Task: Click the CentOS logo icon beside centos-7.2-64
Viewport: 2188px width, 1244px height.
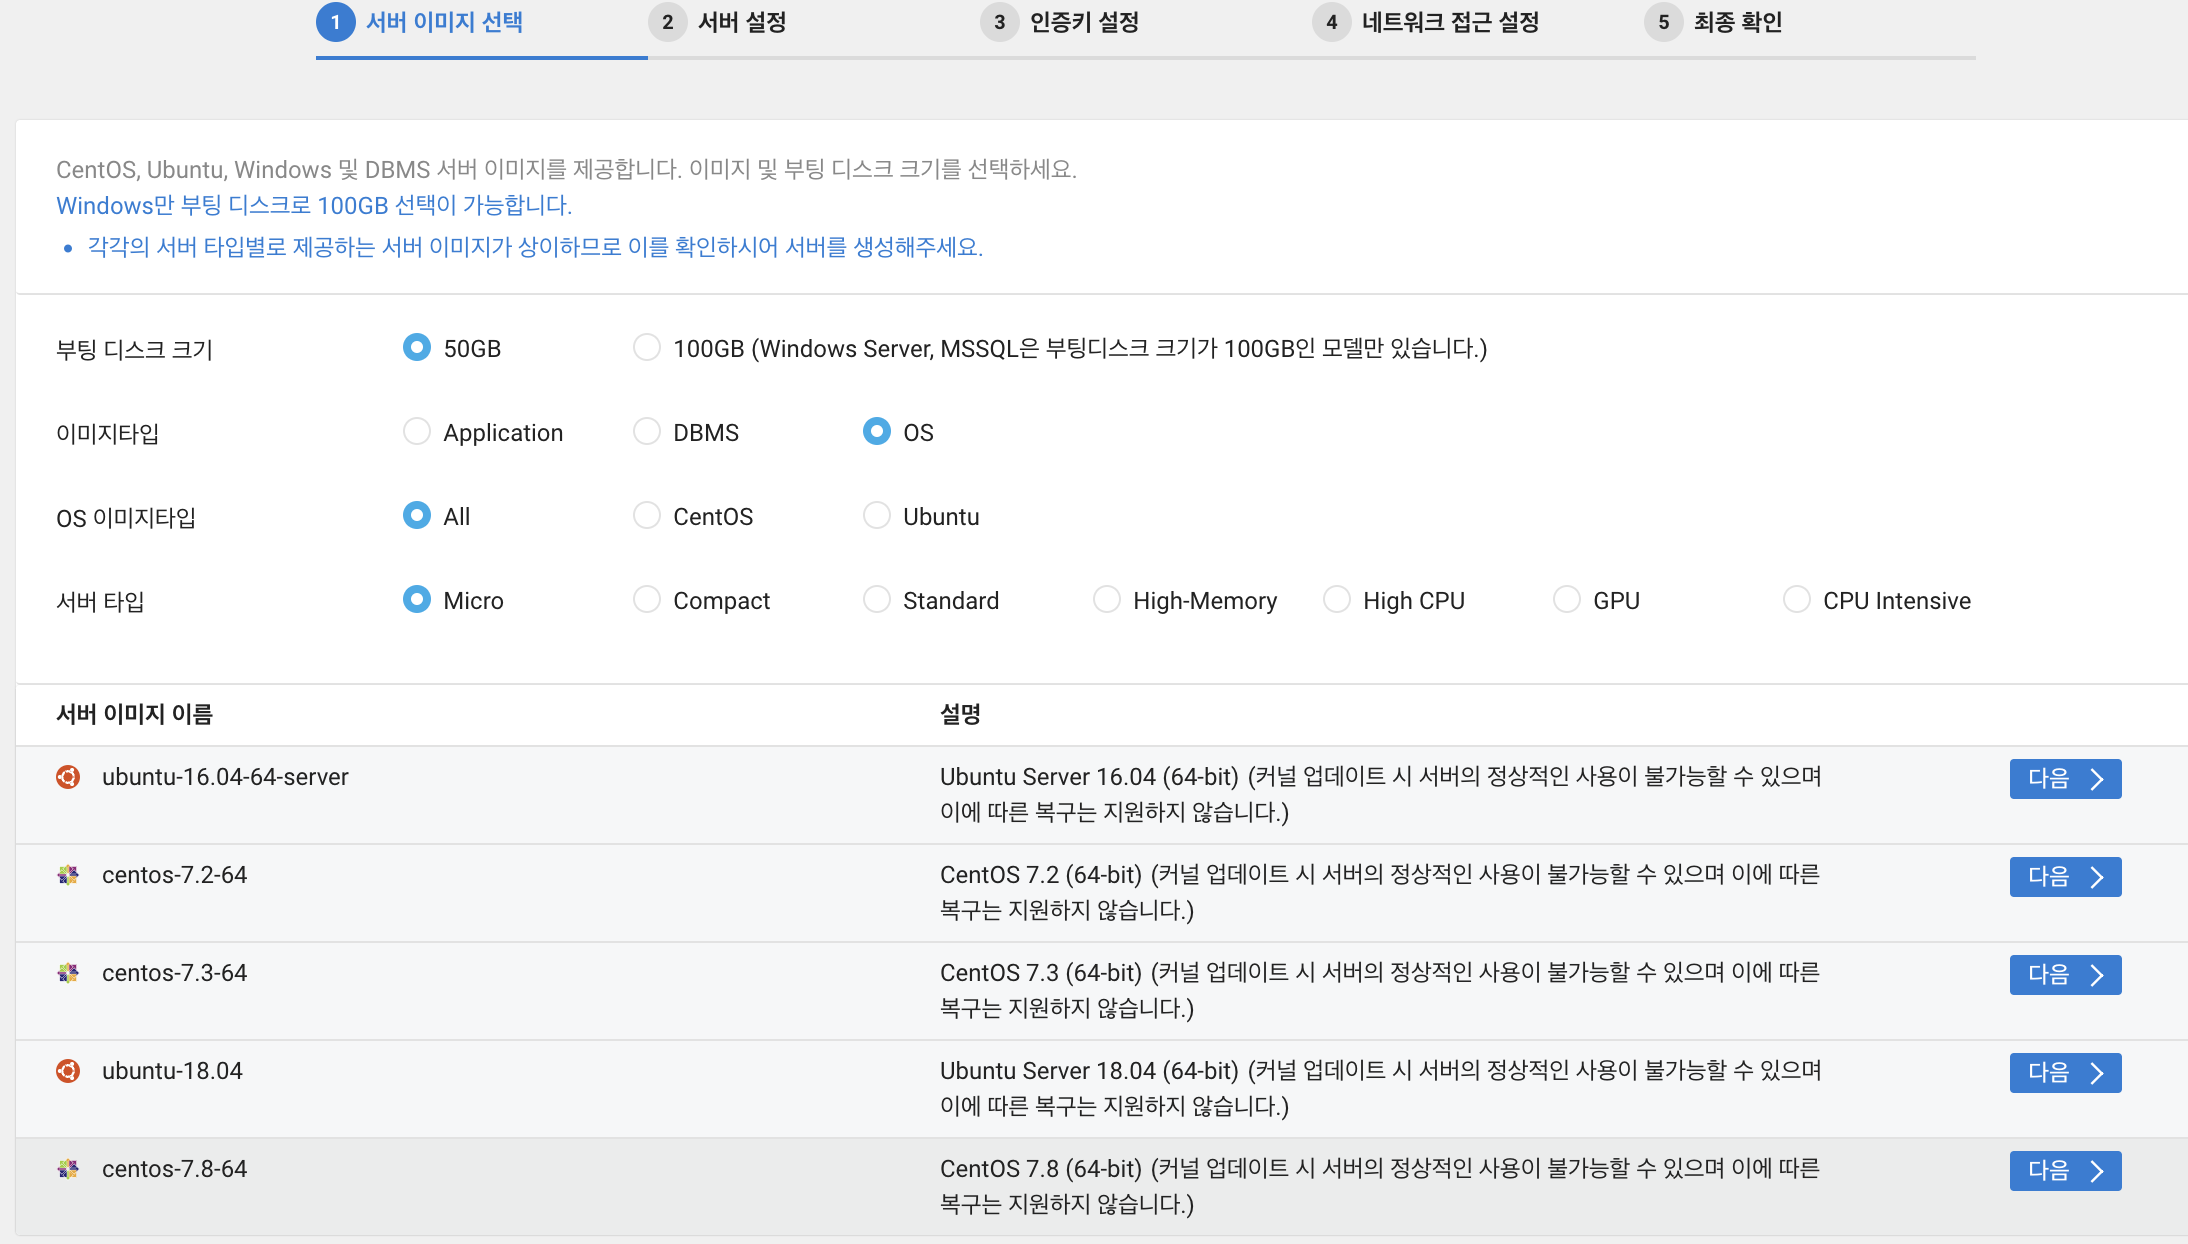Action: point(68,875)
